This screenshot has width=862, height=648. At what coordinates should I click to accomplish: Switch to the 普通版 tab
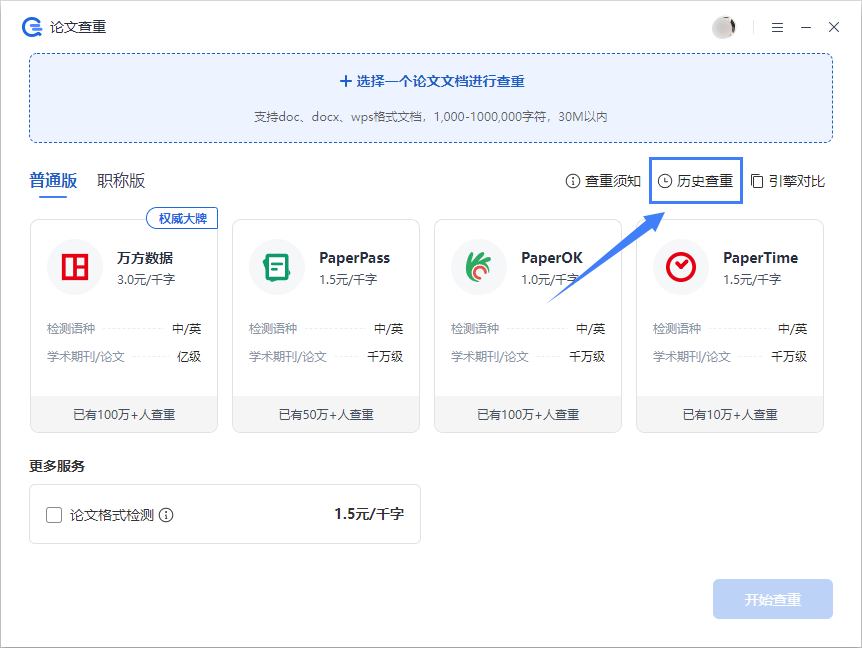[53, 180]
